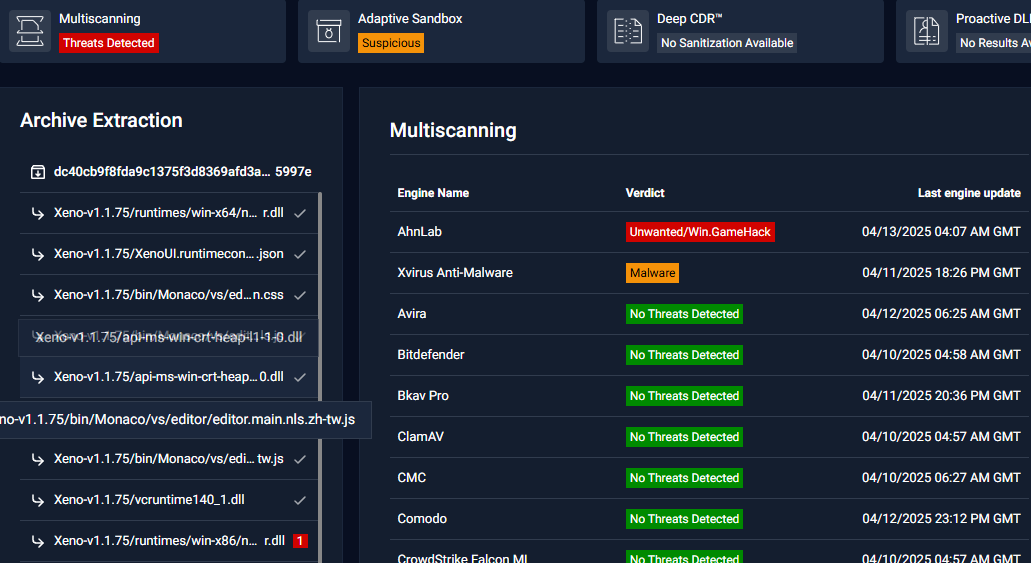Select bin/Monaco/vs/edi… tw.js file
This screenshot has height=563, width=1031.
[x=169, y=459]
